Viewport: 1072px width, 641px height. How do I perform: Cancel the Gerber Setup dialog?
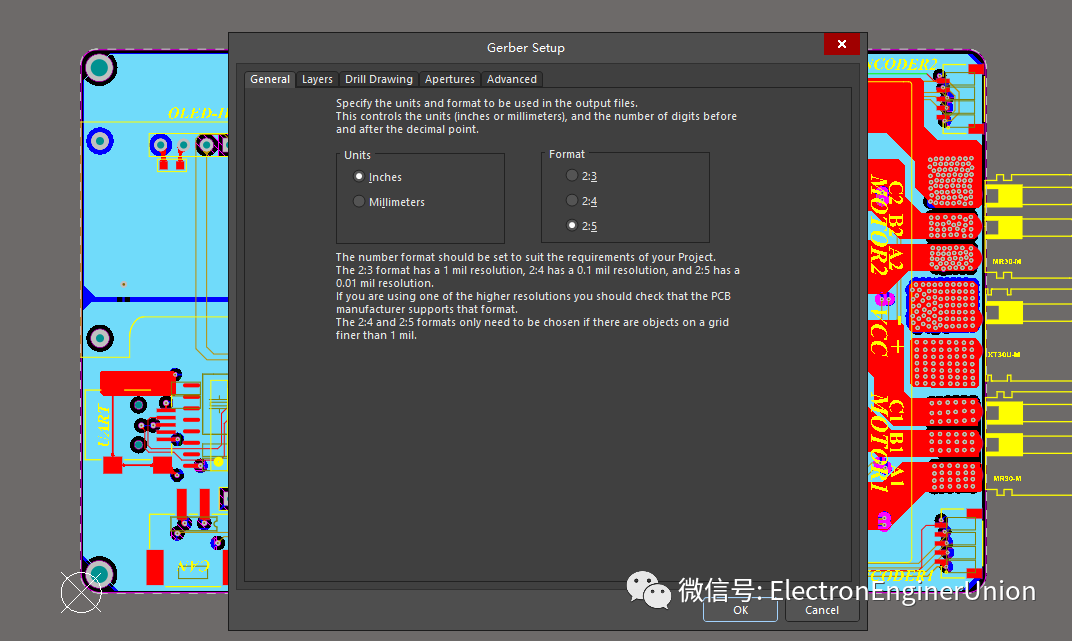tap(822, 609)
